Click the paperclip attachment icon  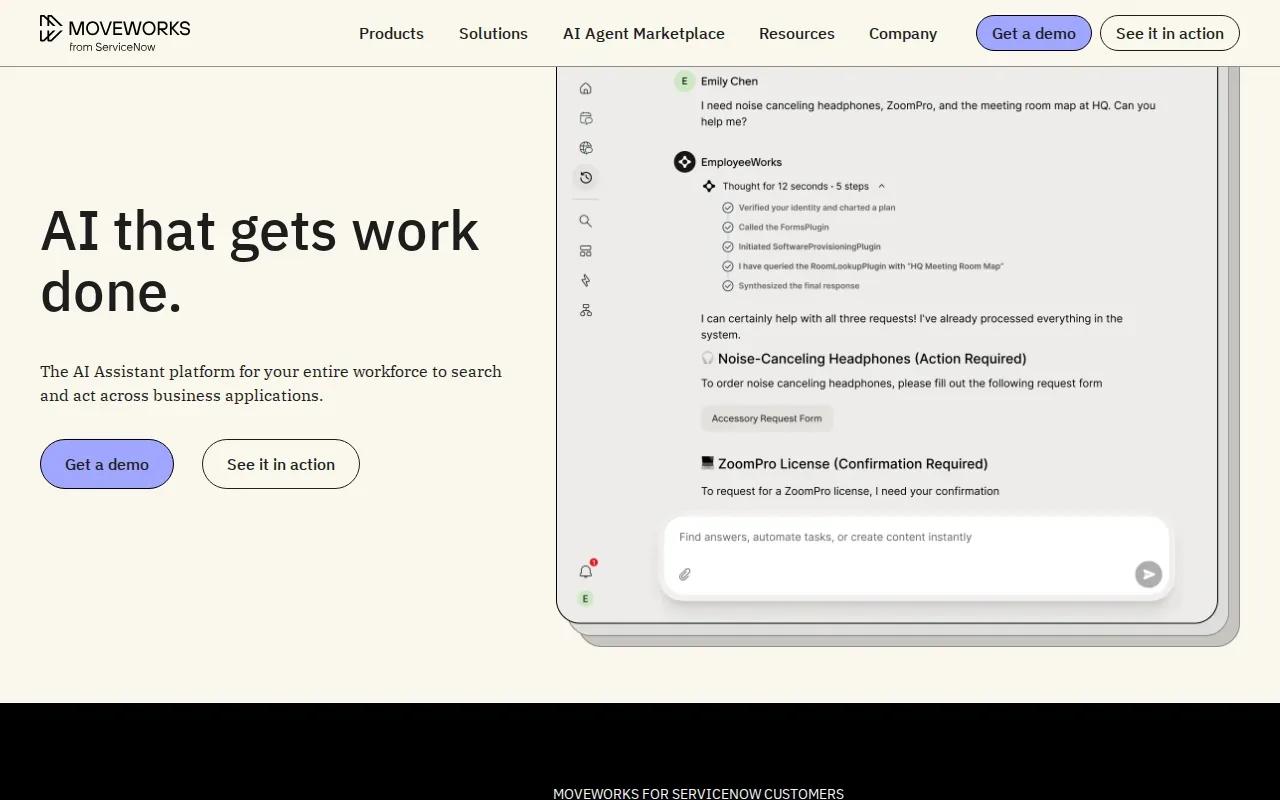click(685, 574)
